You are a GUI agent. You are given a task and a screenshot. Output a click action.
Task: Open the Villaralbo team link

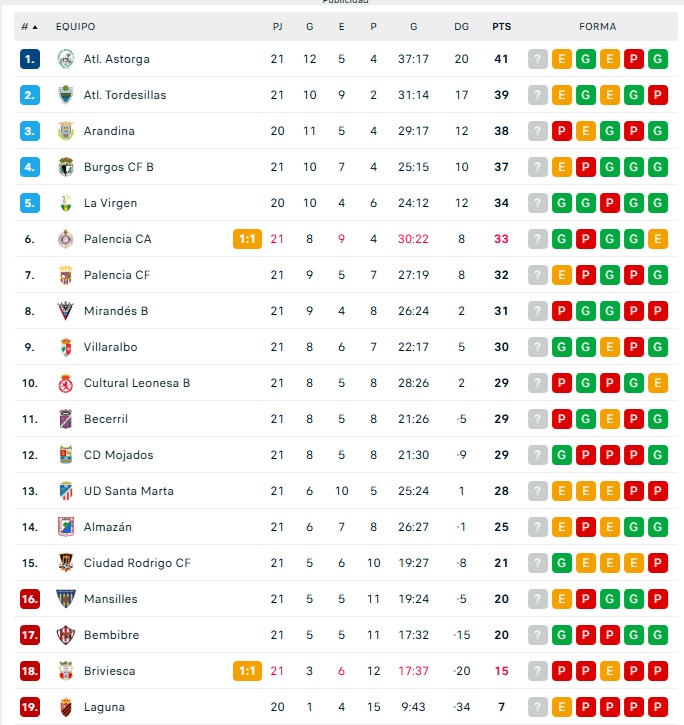pyautogui.click(x=110, y=347)
